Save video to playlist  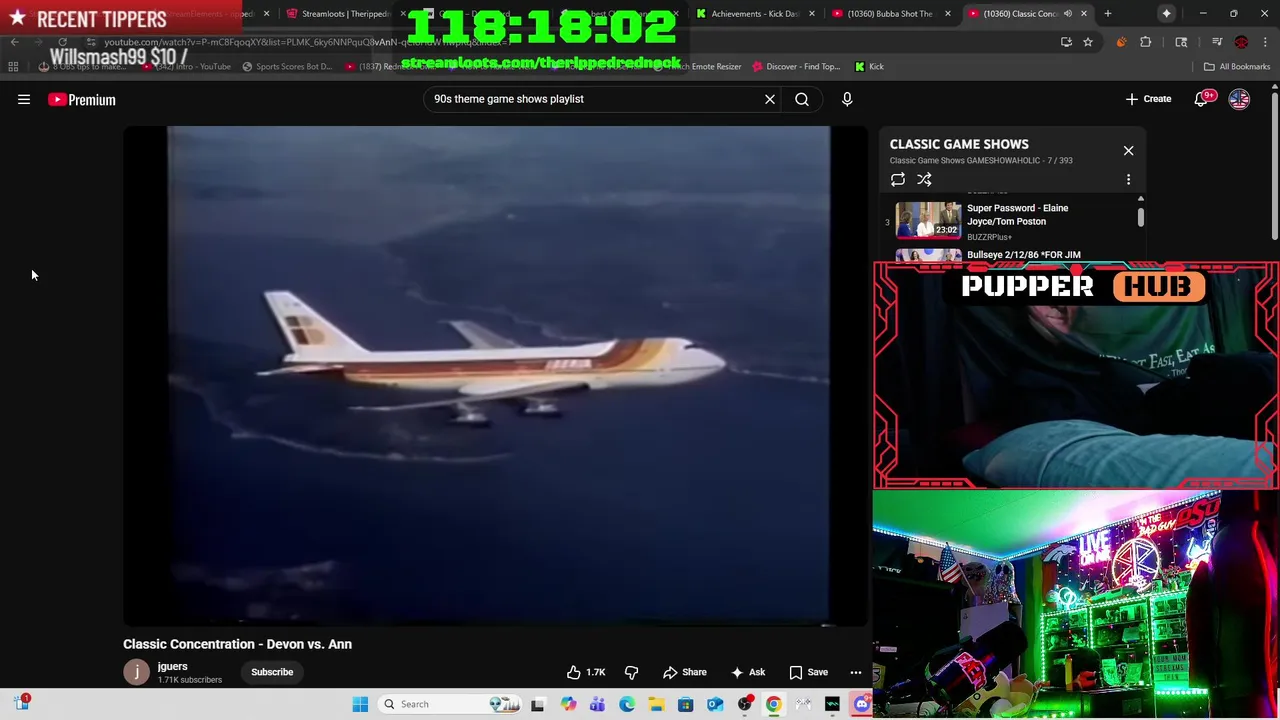pyautogui.click(x=808, y=672)
